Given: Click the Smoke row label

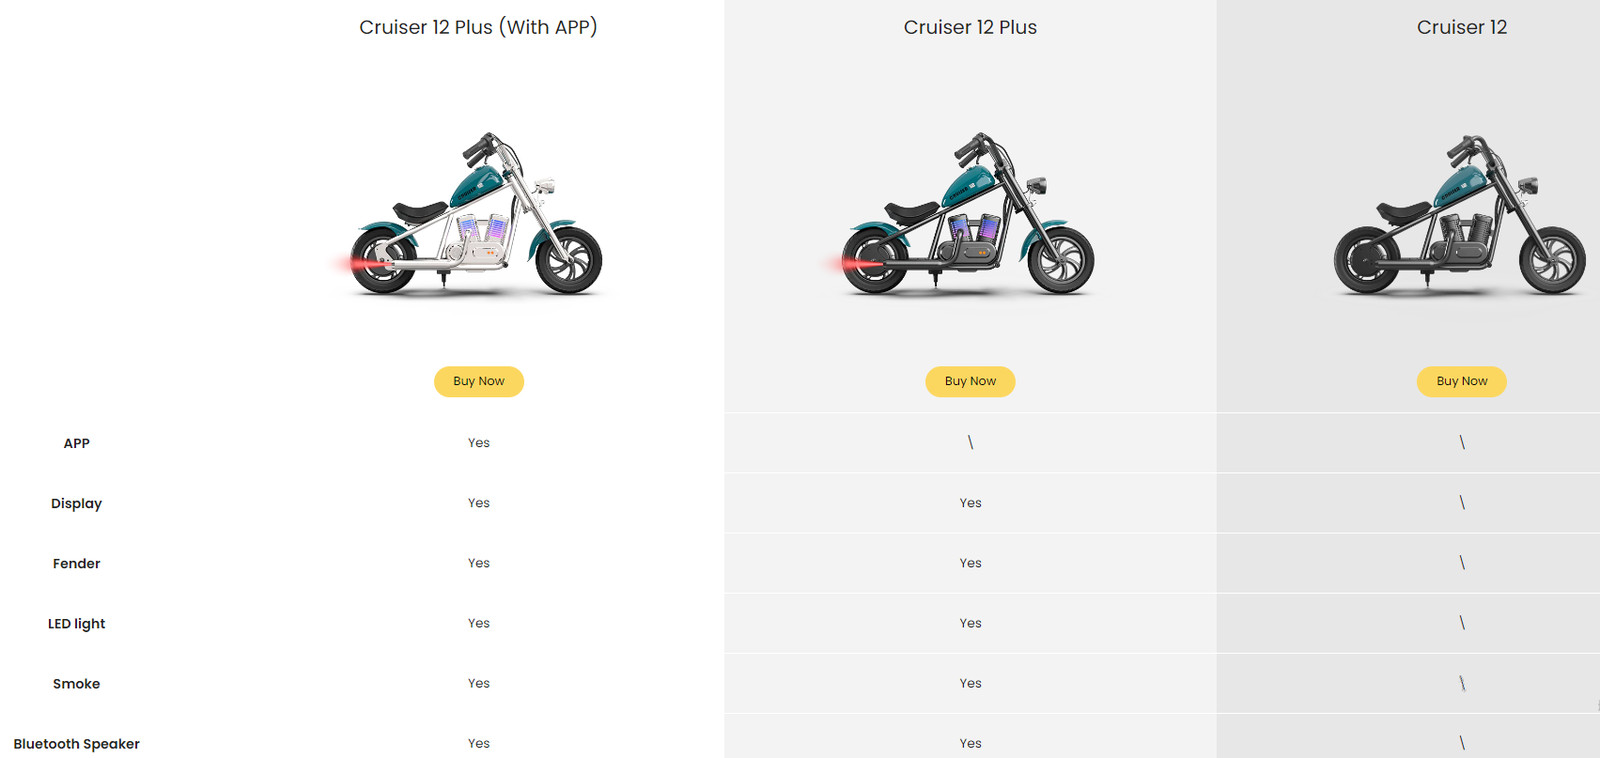Looking at the screenshot, I should [x=77, y=684].
